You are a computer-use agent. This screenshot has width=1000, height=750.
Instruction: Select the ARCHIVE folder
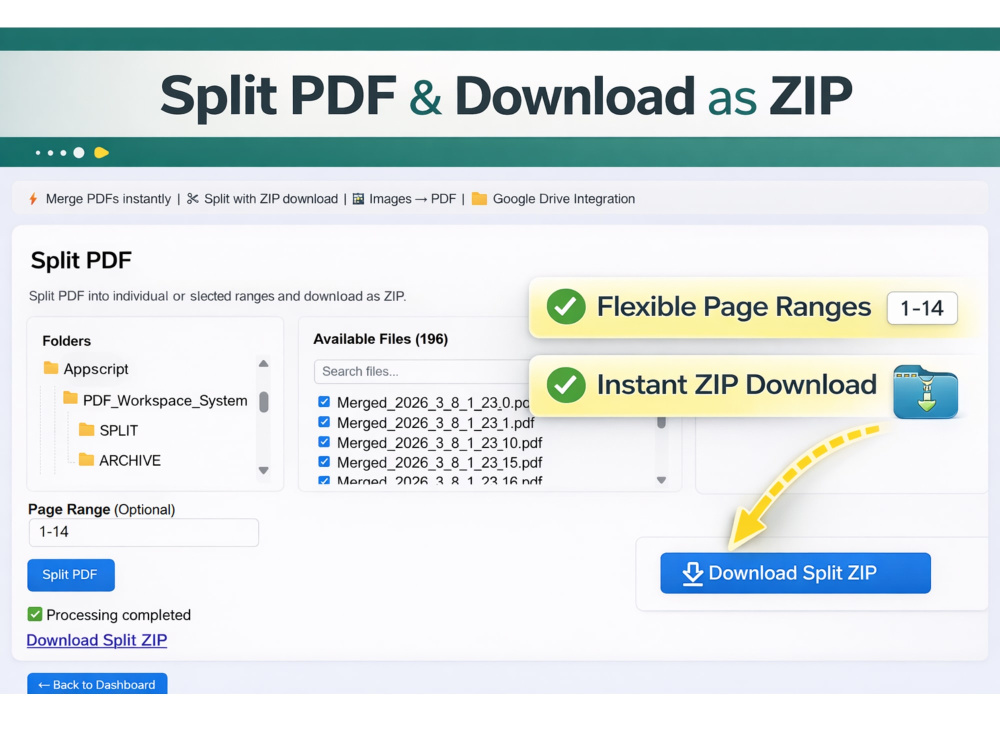[x=130, y=460]
